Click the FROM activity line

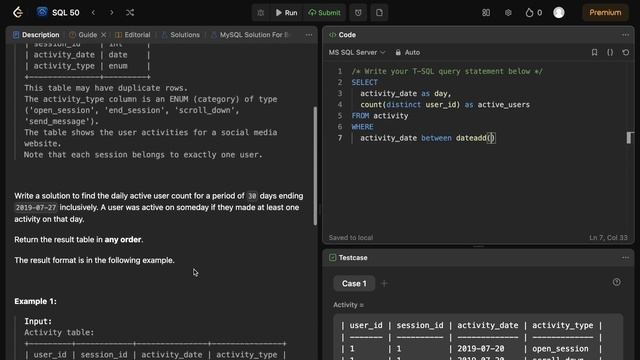click(x=380, y=116)
